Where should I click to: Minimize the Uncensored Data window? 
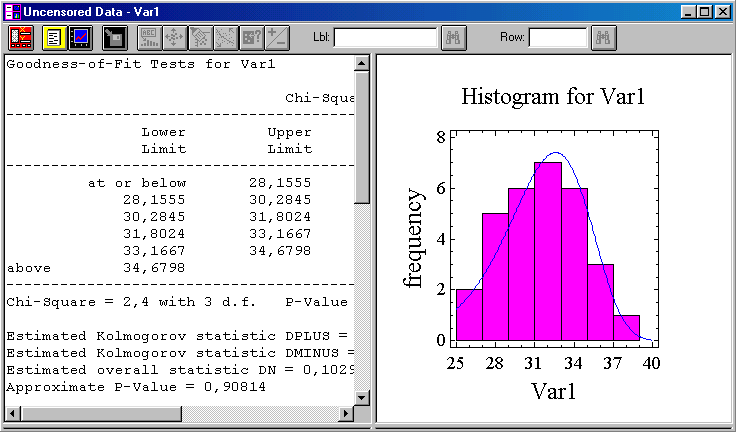pyautogui.click(x=689, y=12)
